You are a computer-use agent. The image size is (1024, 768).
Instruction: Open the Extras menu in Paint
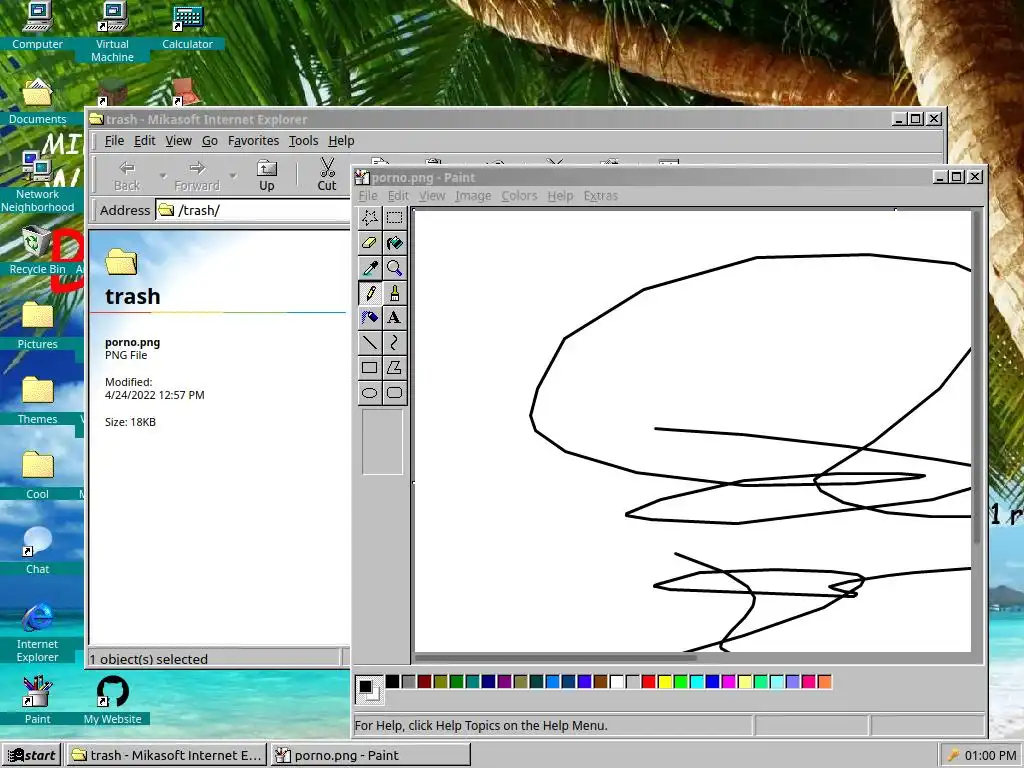click(600, 196)
